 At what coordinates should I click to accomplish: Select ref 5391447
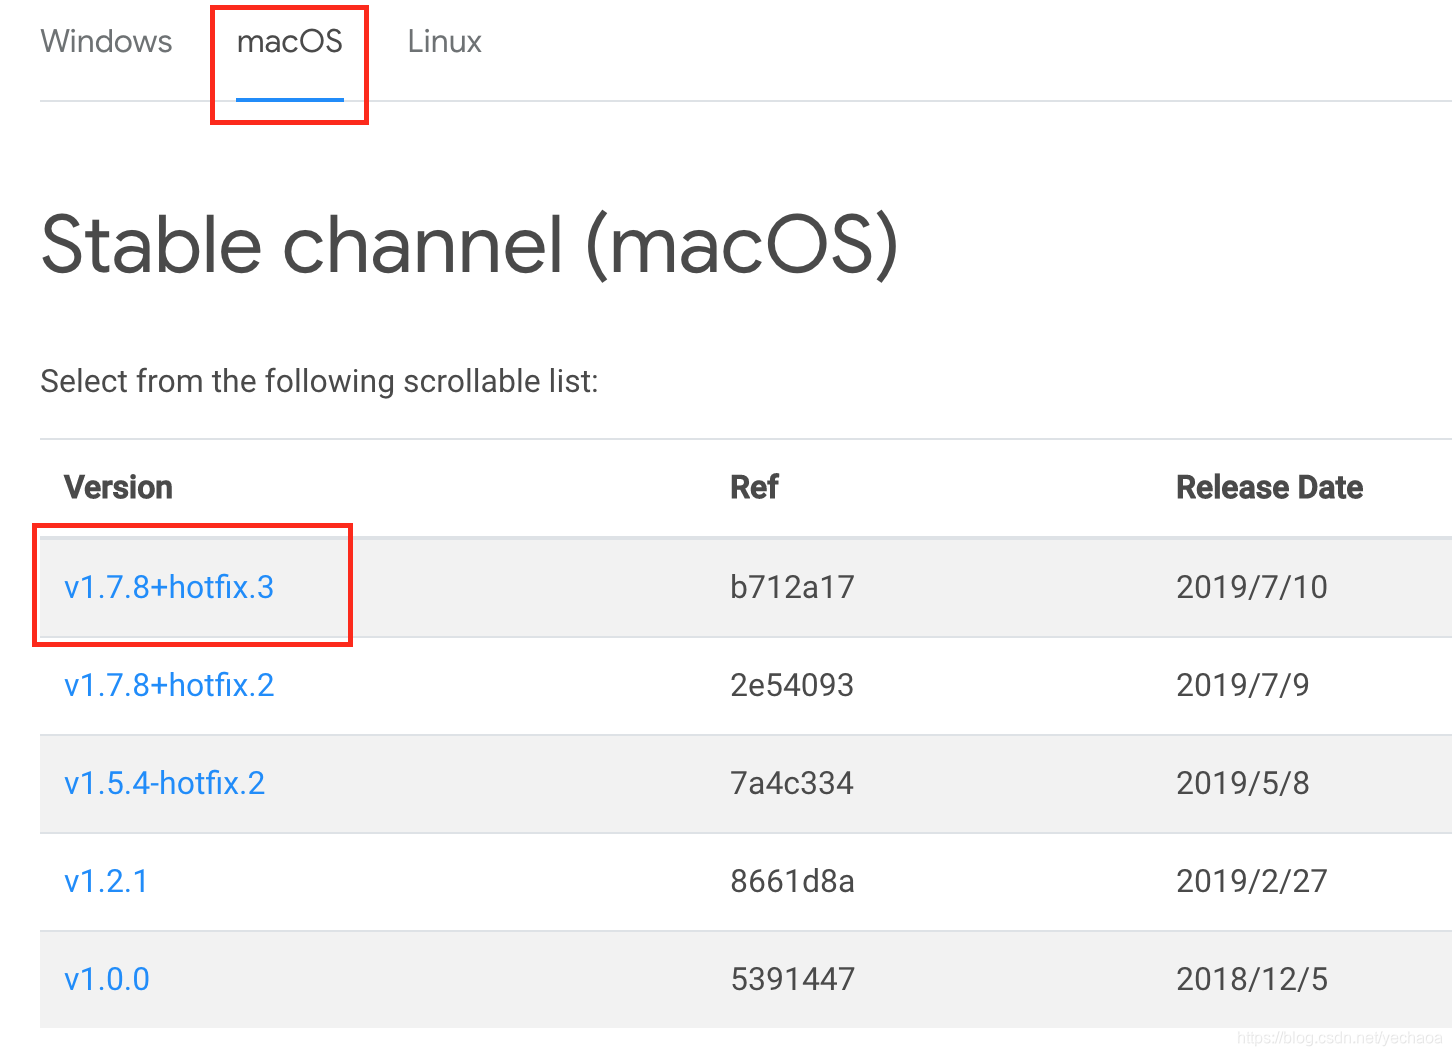(792, 979)
